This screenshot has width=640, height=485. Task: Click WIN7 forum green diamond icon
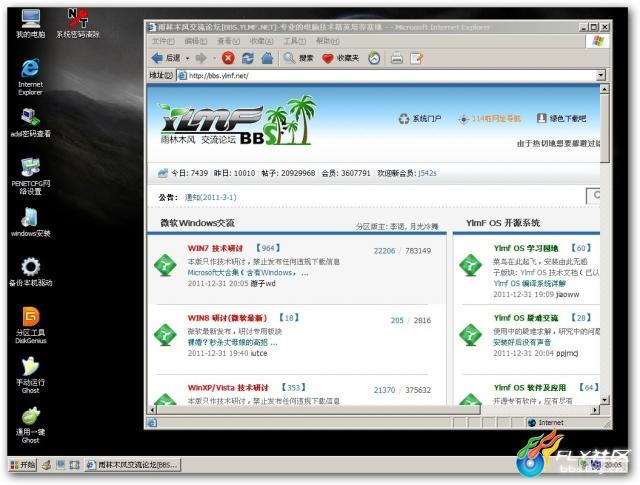(165, 265)
